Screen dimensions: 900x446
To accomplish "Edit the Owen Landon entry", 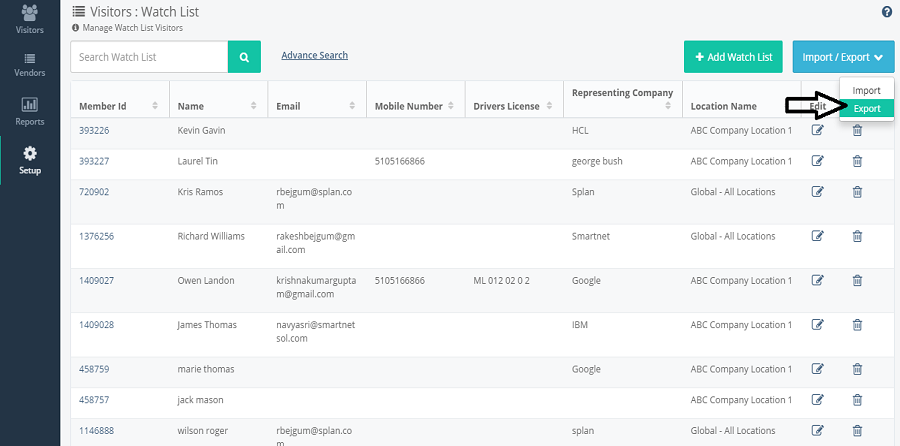I will click(x=817, y=281).
